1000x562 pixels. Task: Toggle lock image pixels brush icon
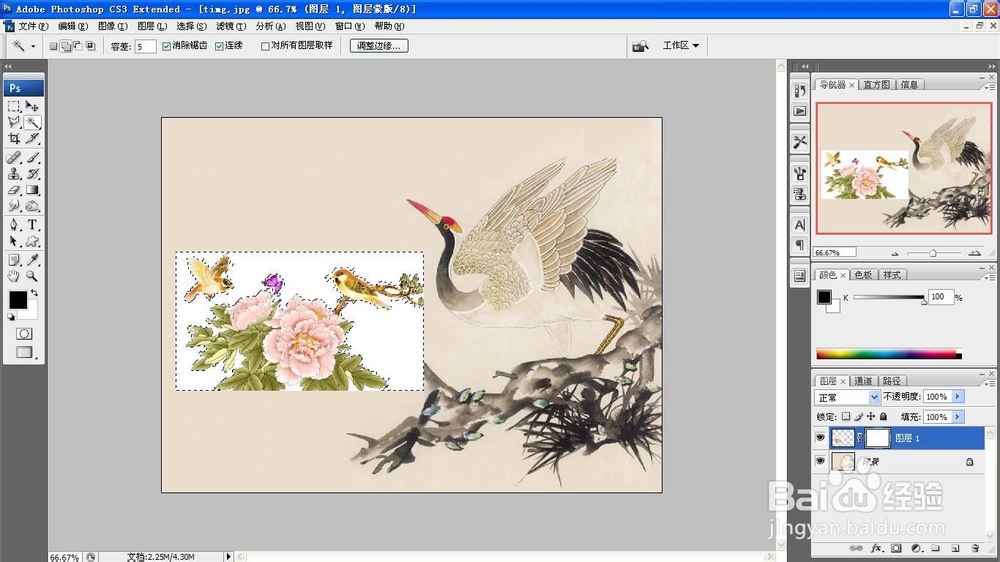[858, 417]
